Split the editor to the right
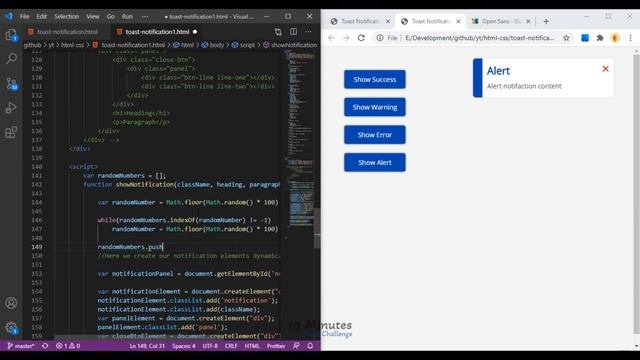This screenshot has height=360, width=640. [293, 32]
